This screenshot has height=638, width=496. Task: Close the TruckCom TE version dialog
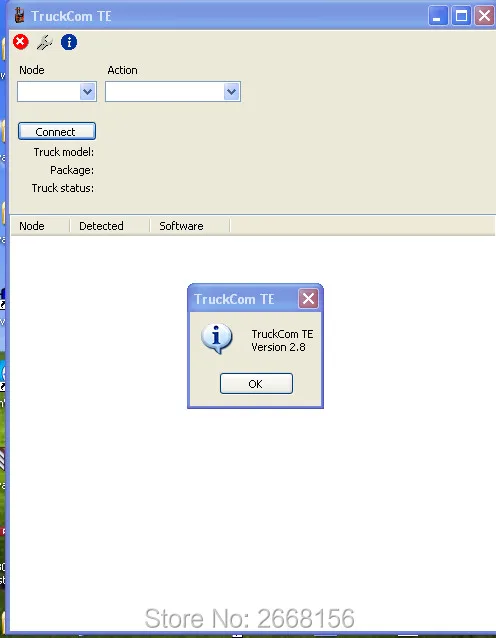[x=308, y=299]
